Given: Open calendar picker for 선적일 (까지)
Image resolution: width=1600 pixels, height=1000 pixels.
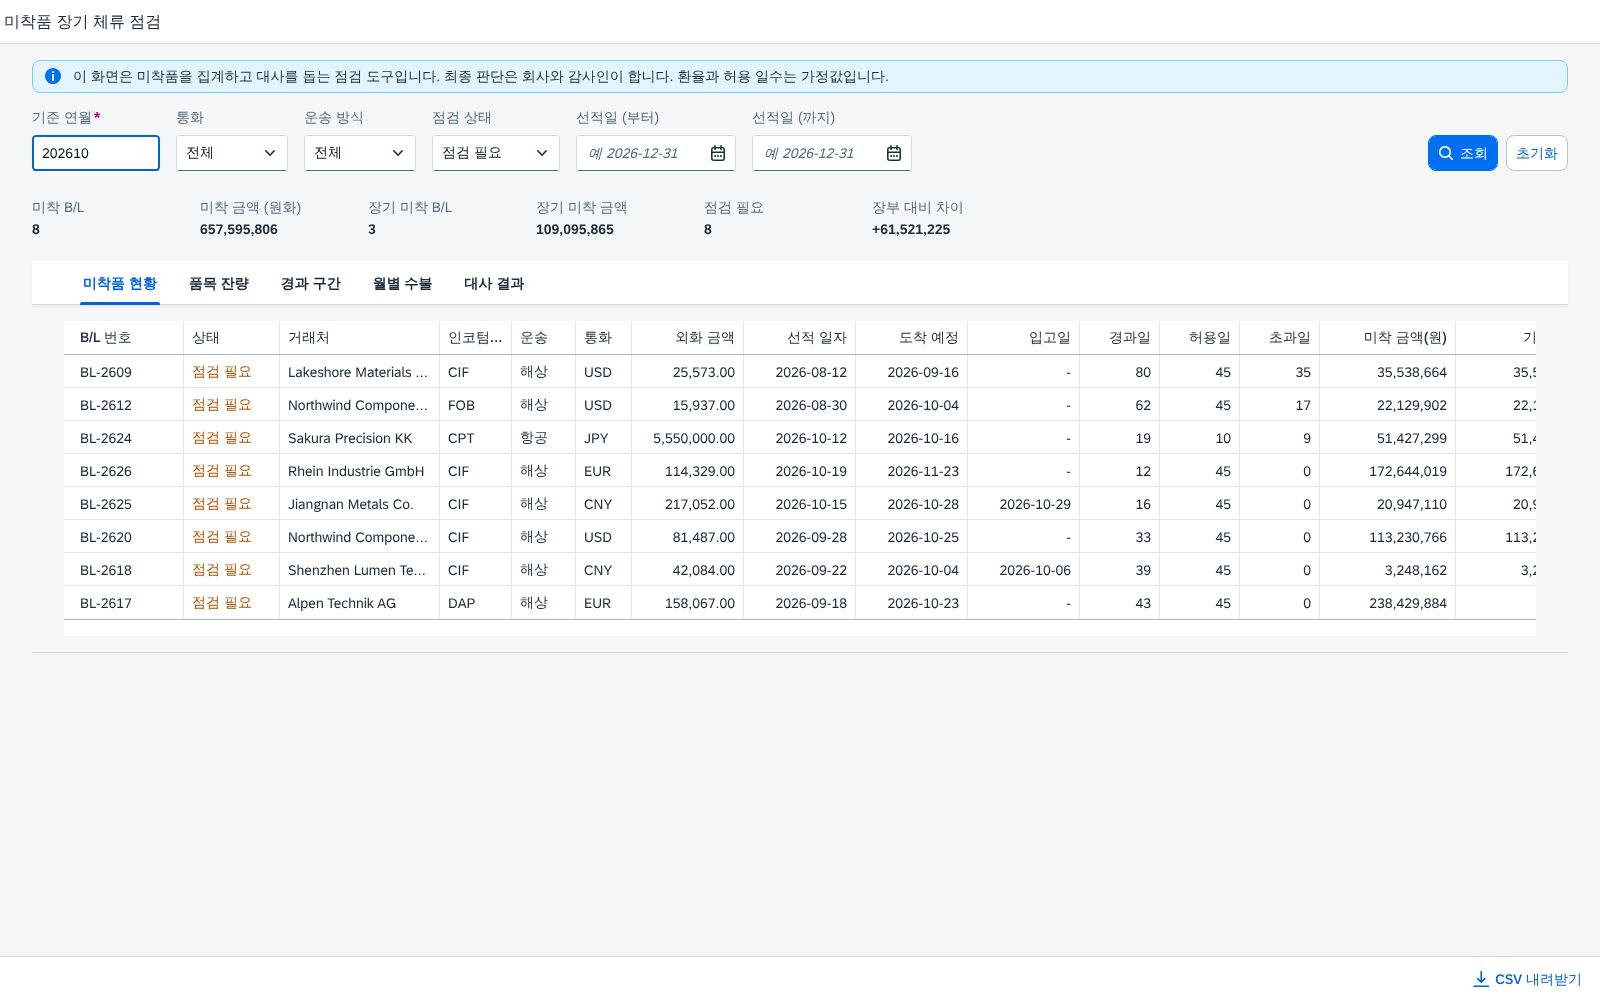Looking at the screenshot, I should coord(894,153).
